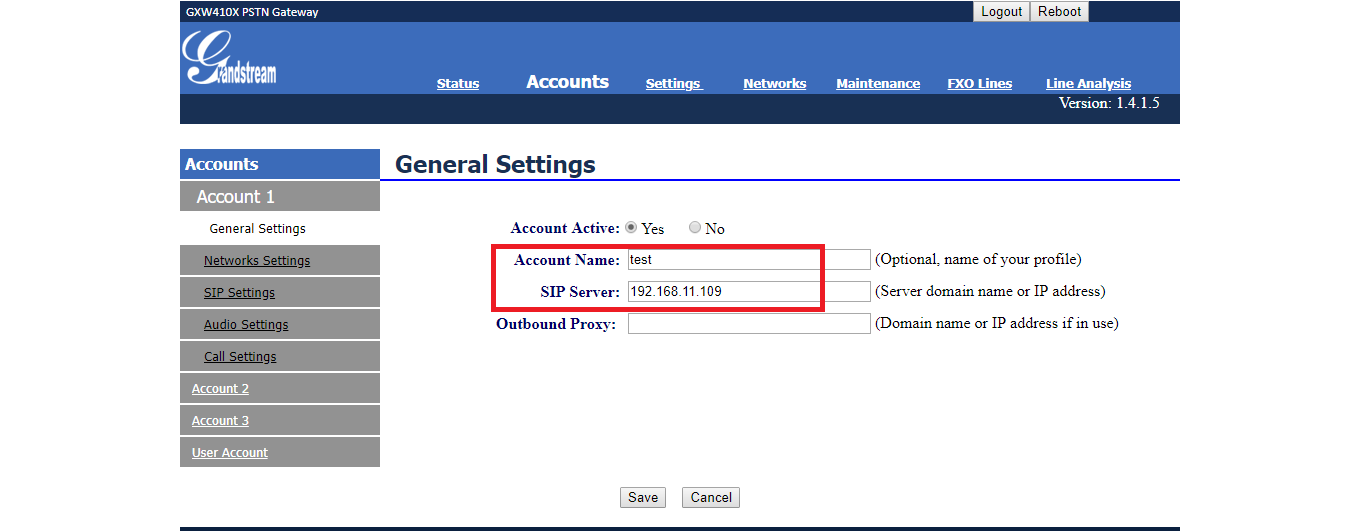The image size is (1350, 531).
Task: Open Call Settings in the sidebar
Action: coord(240,357)
